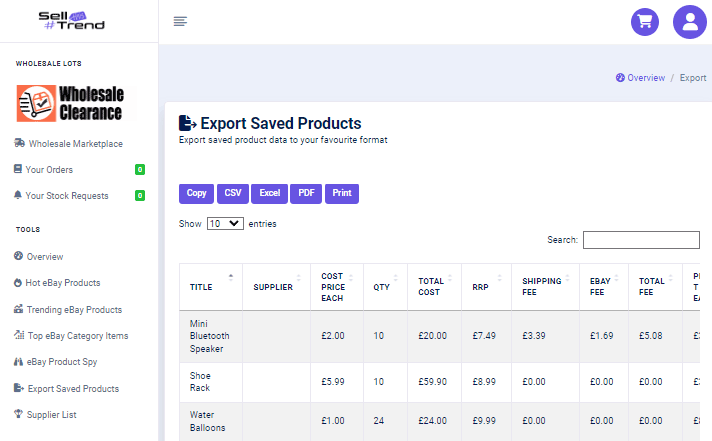This screenshot has width=712, height=441.
Task: Select Trending eBay Products in sidebar
Action: tap(74, 310)
